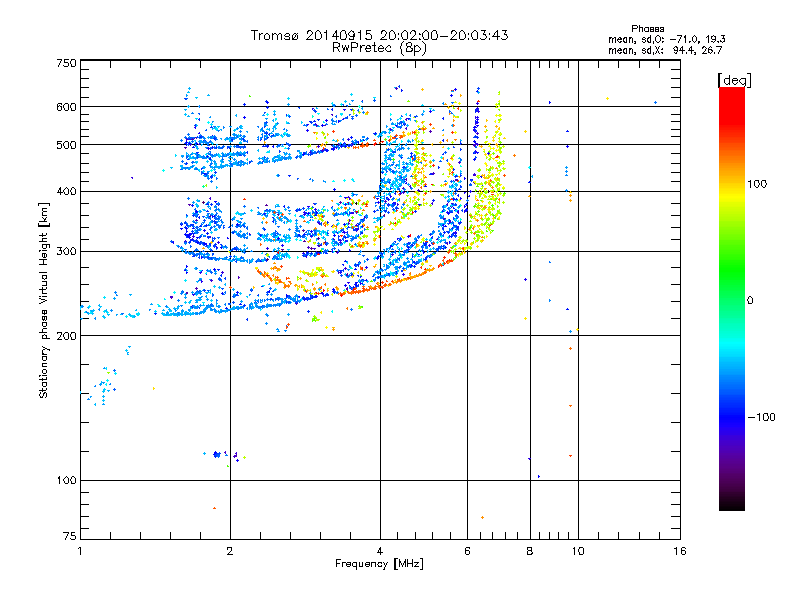This screenshot has height=600, width=800.
Task: Click the y-axis tick label '500'
Action: tap(66, 145)
